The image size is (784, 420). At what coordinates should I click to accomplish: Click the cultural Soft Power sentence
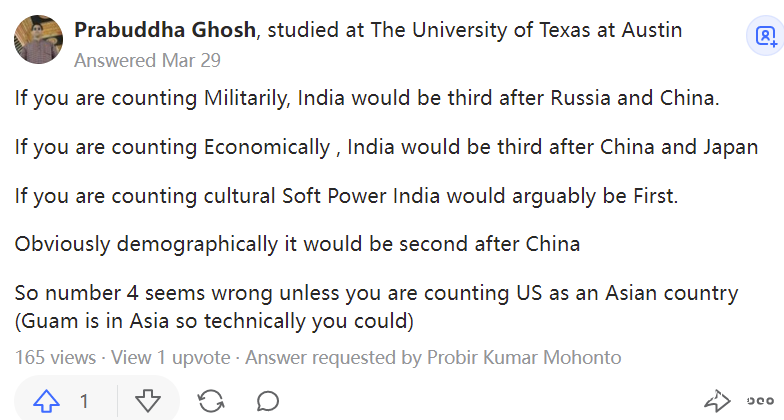click(346, 196)
